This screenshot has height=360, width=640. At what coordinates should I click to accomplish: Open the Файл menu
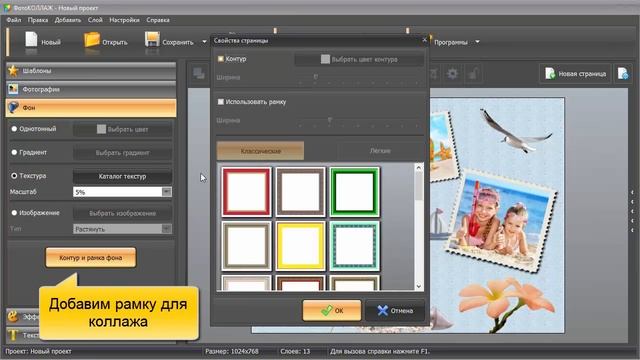(x=14, y=20)
